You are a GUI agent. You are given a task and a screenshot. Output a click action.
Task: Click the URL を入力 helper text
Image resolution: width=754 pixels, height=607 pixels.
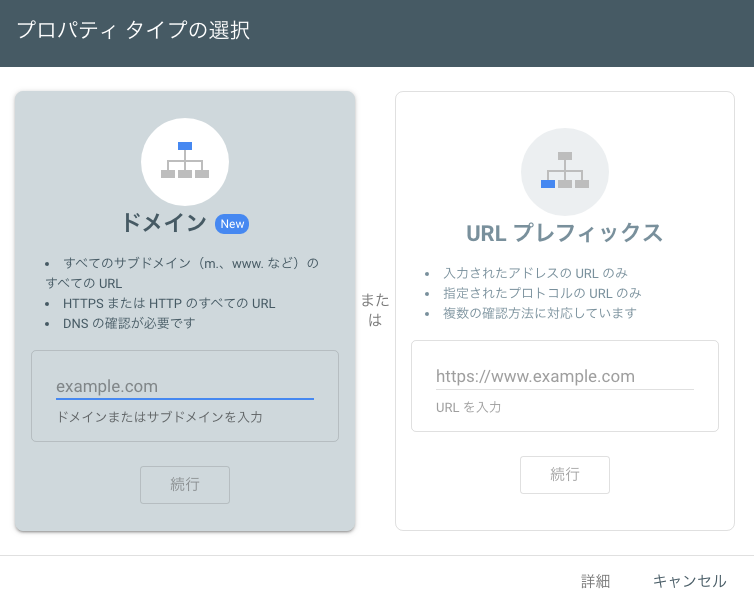(x=468, y=407)
